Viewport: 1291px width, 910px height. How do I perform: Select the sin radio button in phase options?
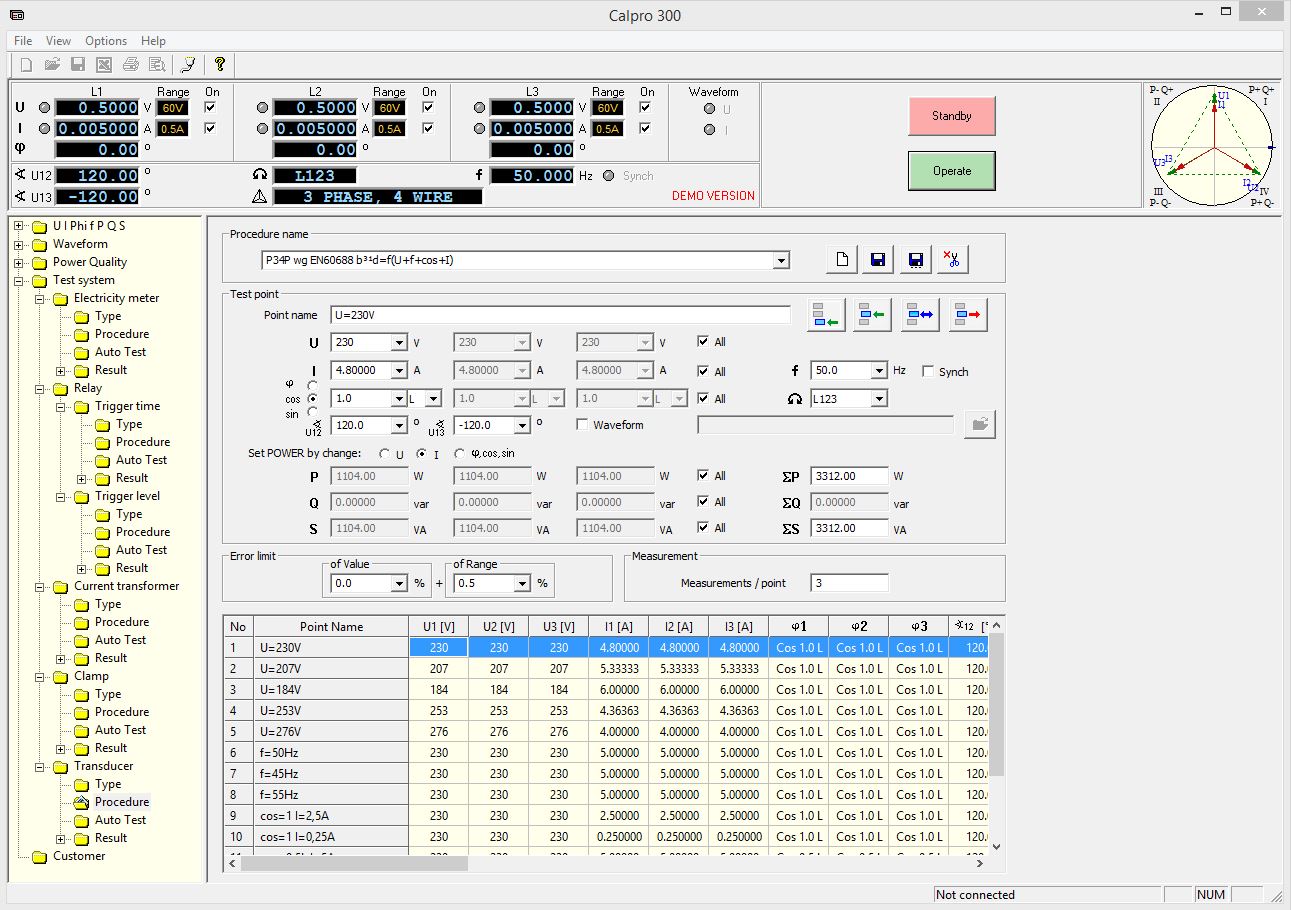point(313,412)
